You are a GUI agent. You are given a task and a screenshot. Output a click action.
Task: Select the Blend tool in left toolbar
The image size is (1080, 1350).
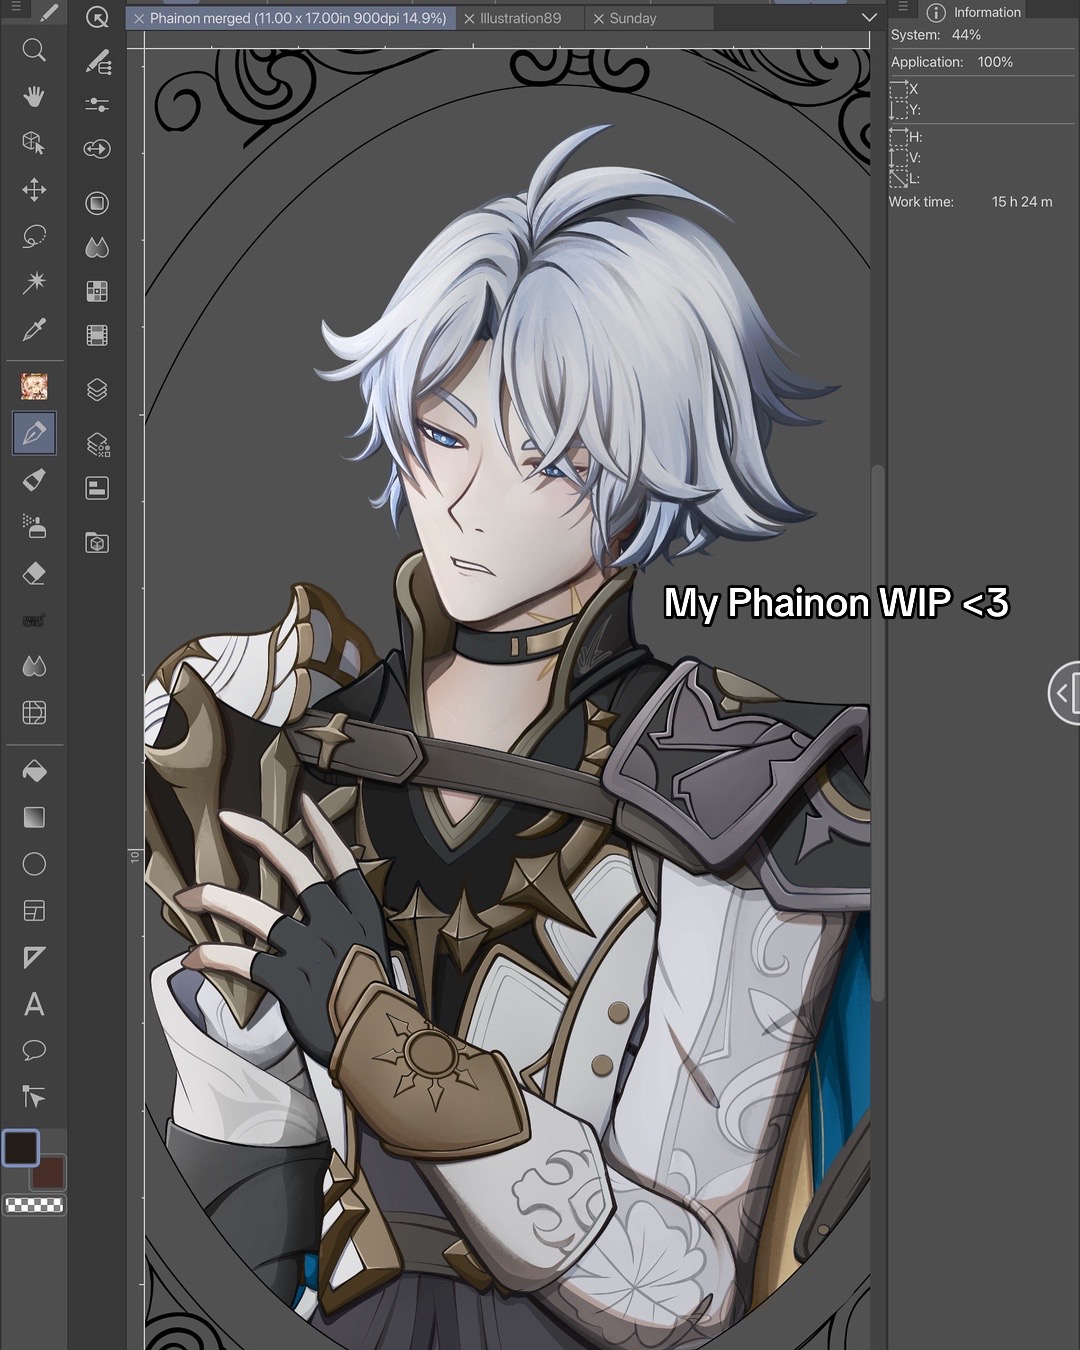click(34, 666)
